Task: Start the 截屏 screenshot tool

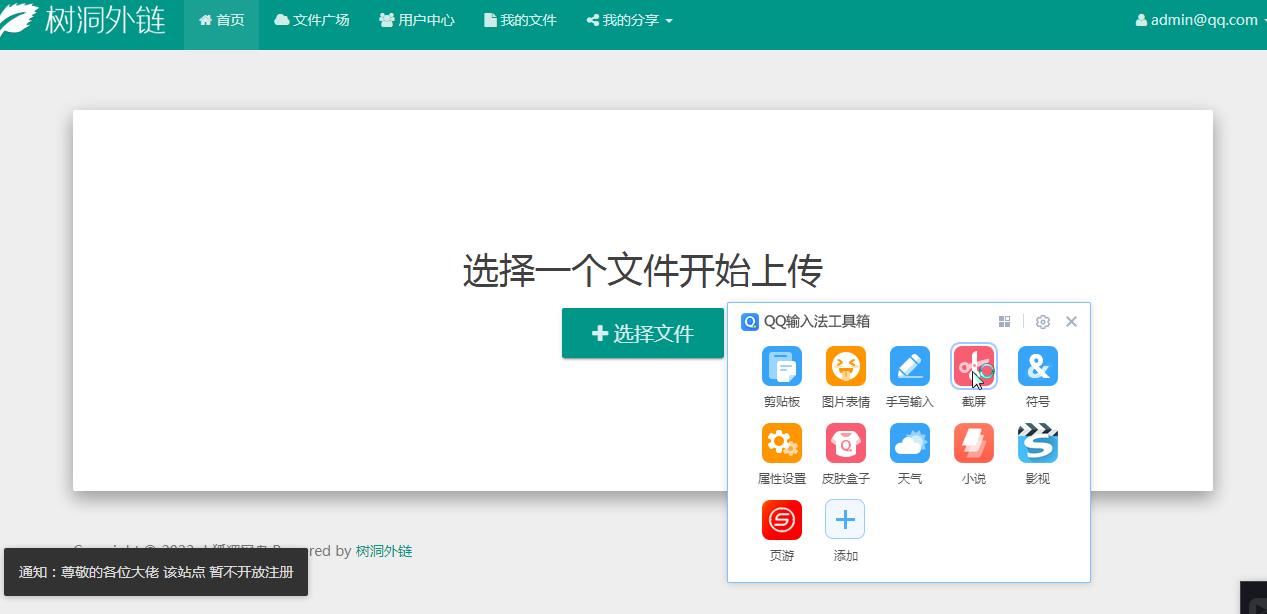Action: [x=974, y=366]
